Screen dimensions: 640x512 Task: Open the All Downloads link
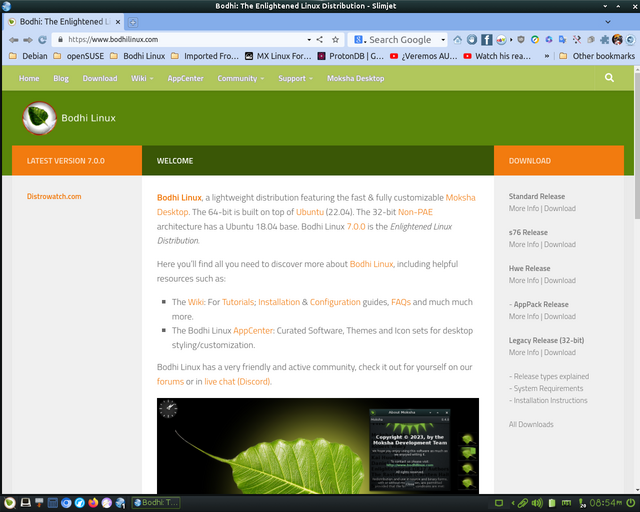[531, 425]
